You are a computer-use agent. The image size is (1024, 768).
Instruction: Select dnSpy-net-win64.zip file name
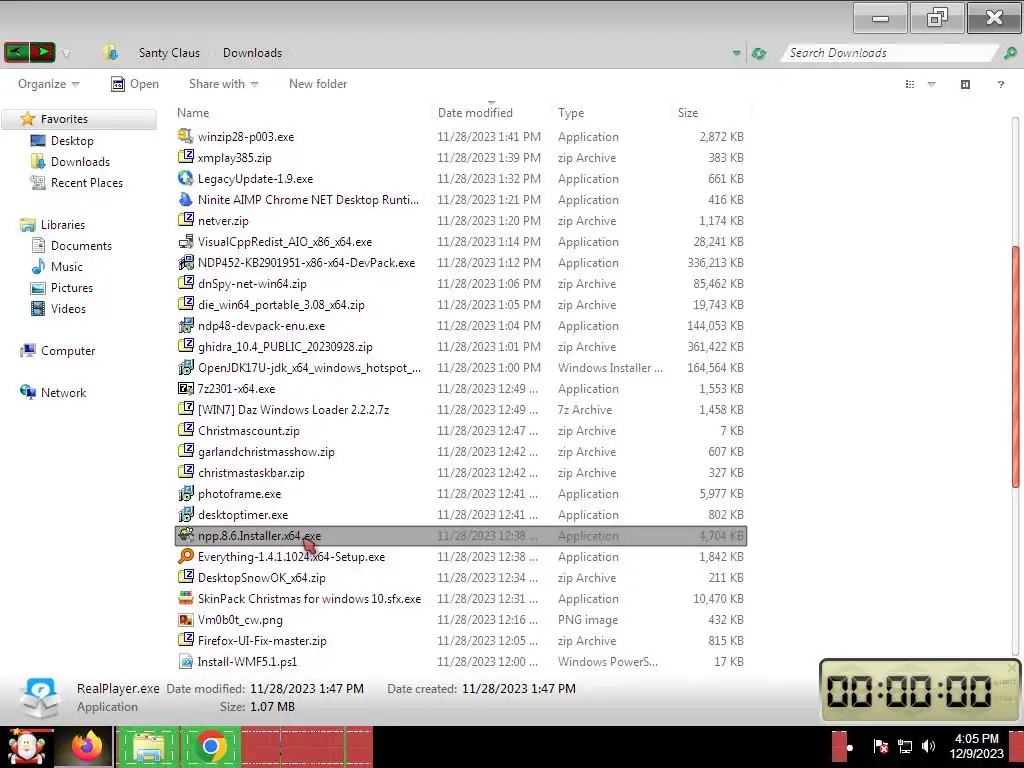pos(252,283)
